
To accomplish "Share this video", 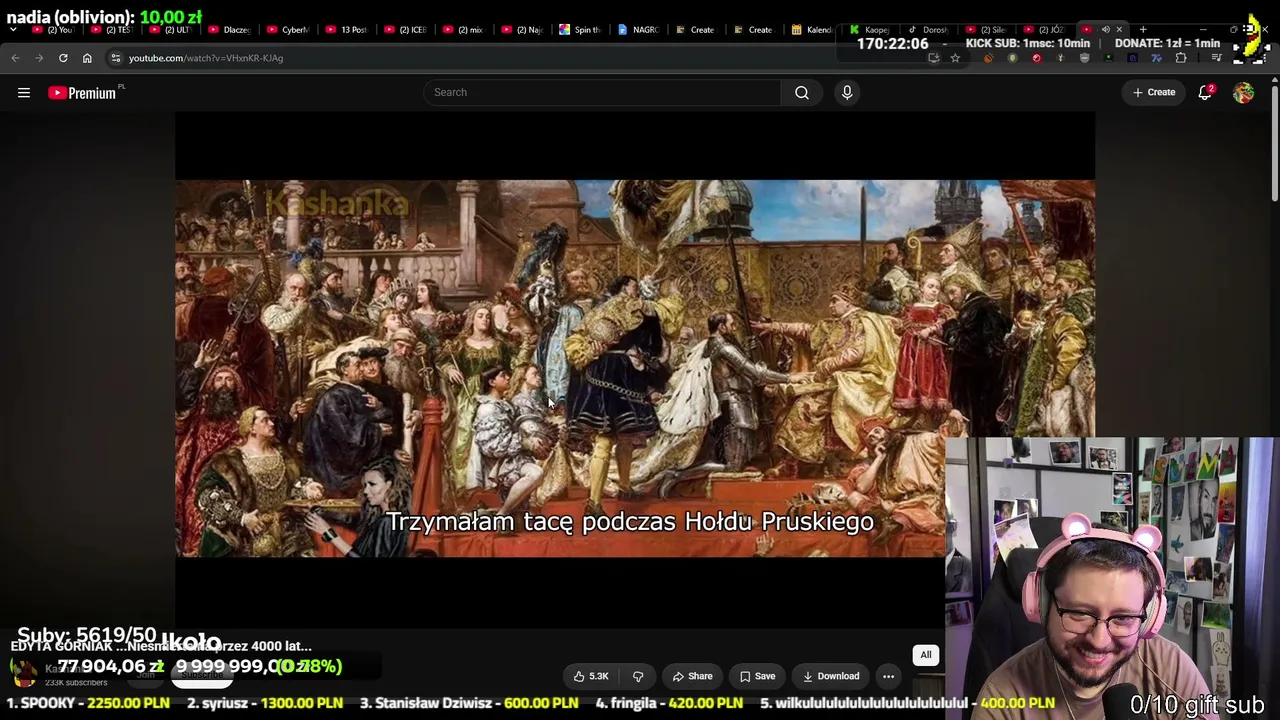I will click(692, 676).
